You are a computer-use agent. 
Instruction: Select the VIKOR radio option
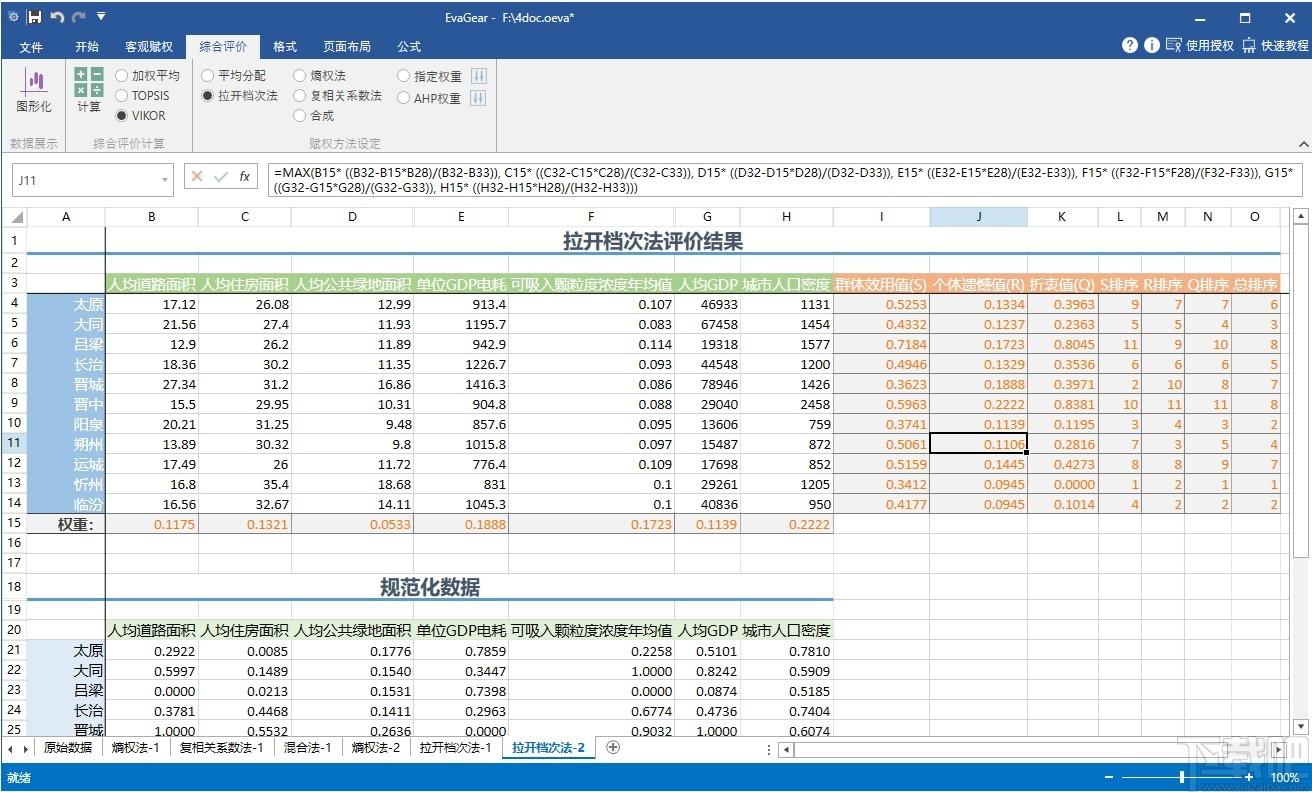click(x=141, y=115)
